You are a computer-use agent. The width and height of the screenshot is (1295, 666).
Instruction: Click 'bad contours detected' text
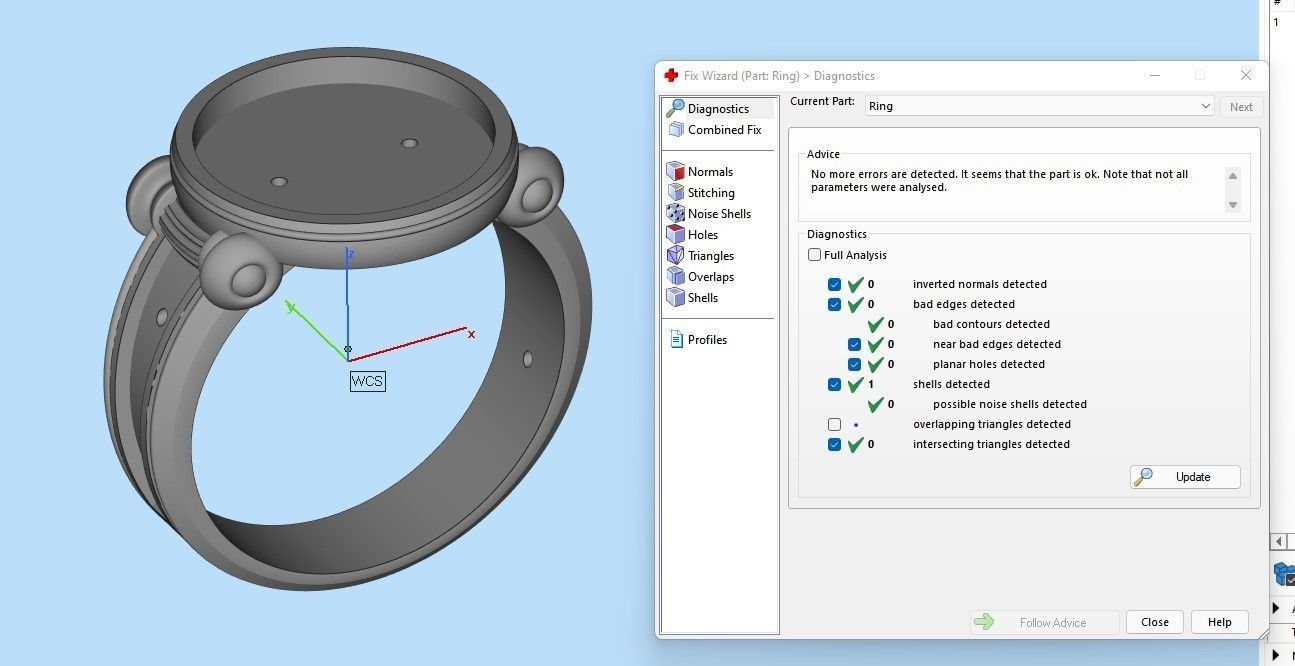point(991,324)
